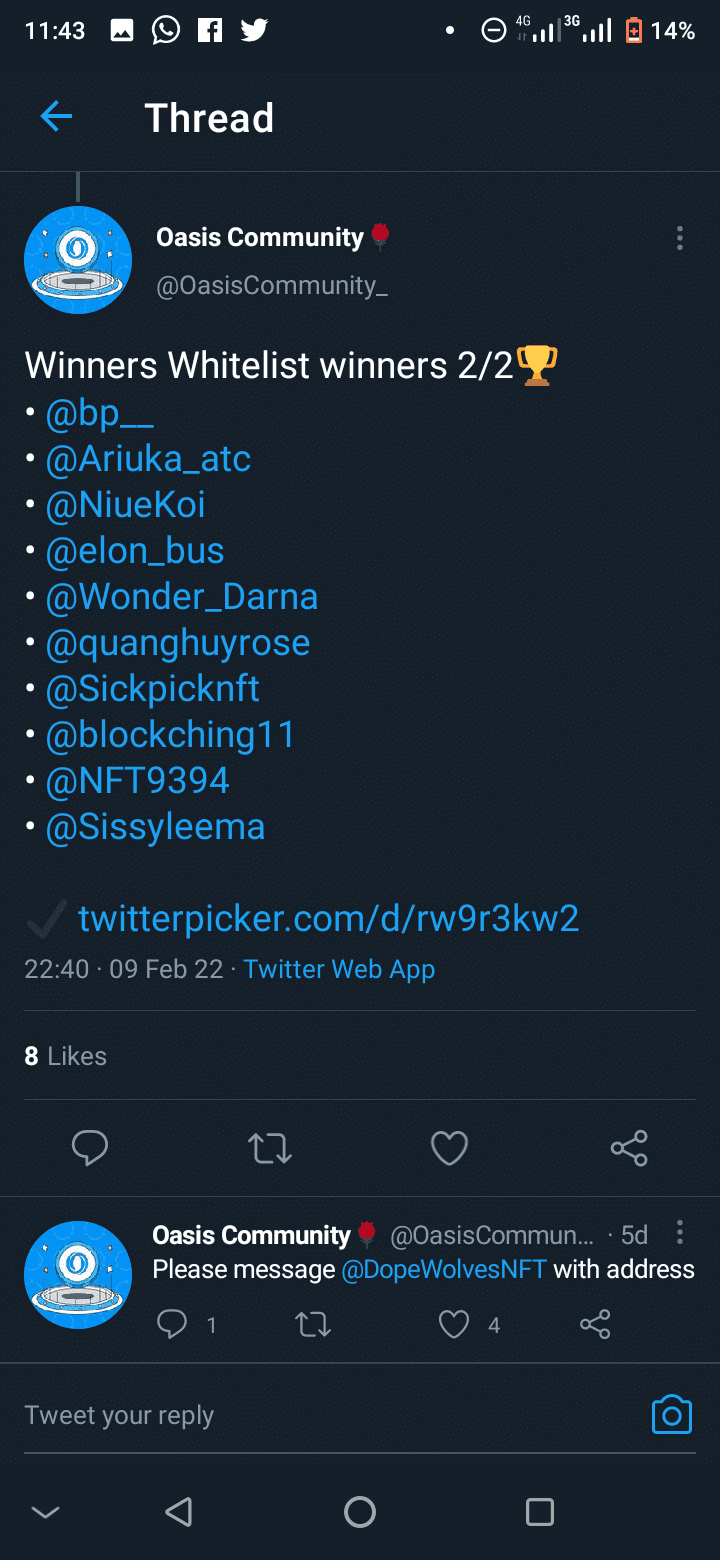Retweet the main winners tweet

click(270, 1148)
